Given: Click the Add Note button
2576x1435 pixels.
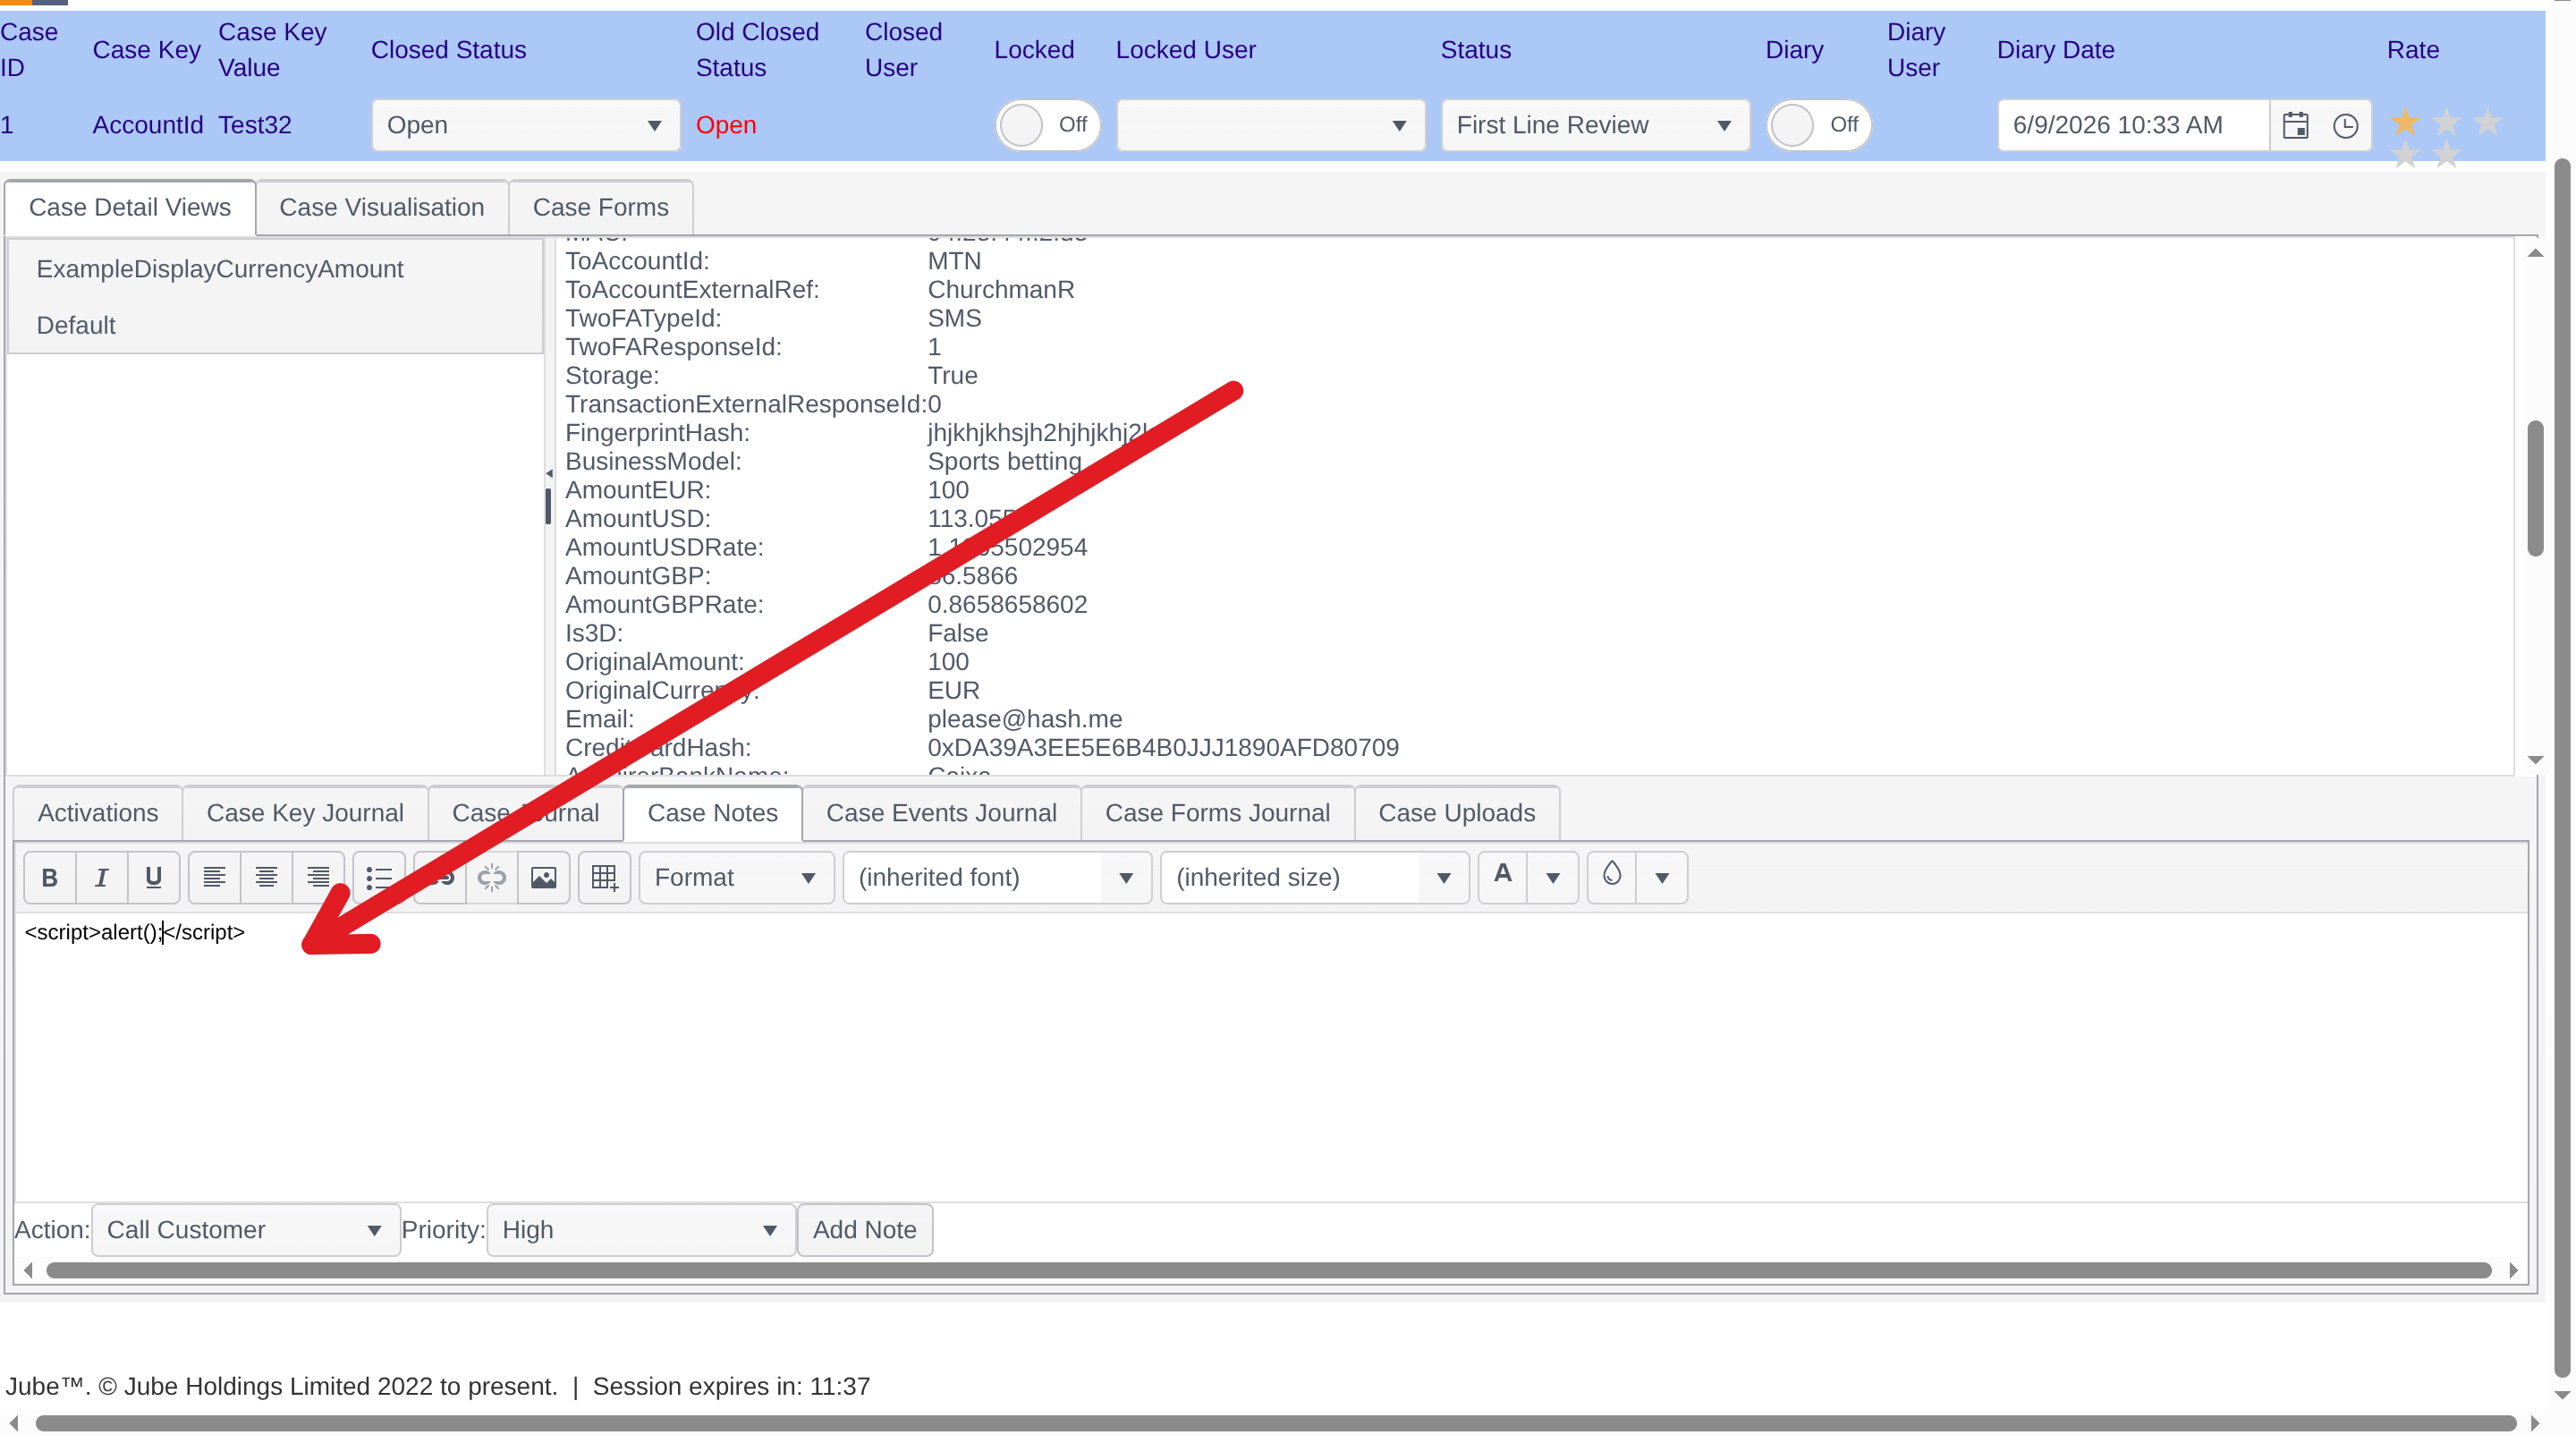Looking at the screenshot, I should pos(865,1230).
